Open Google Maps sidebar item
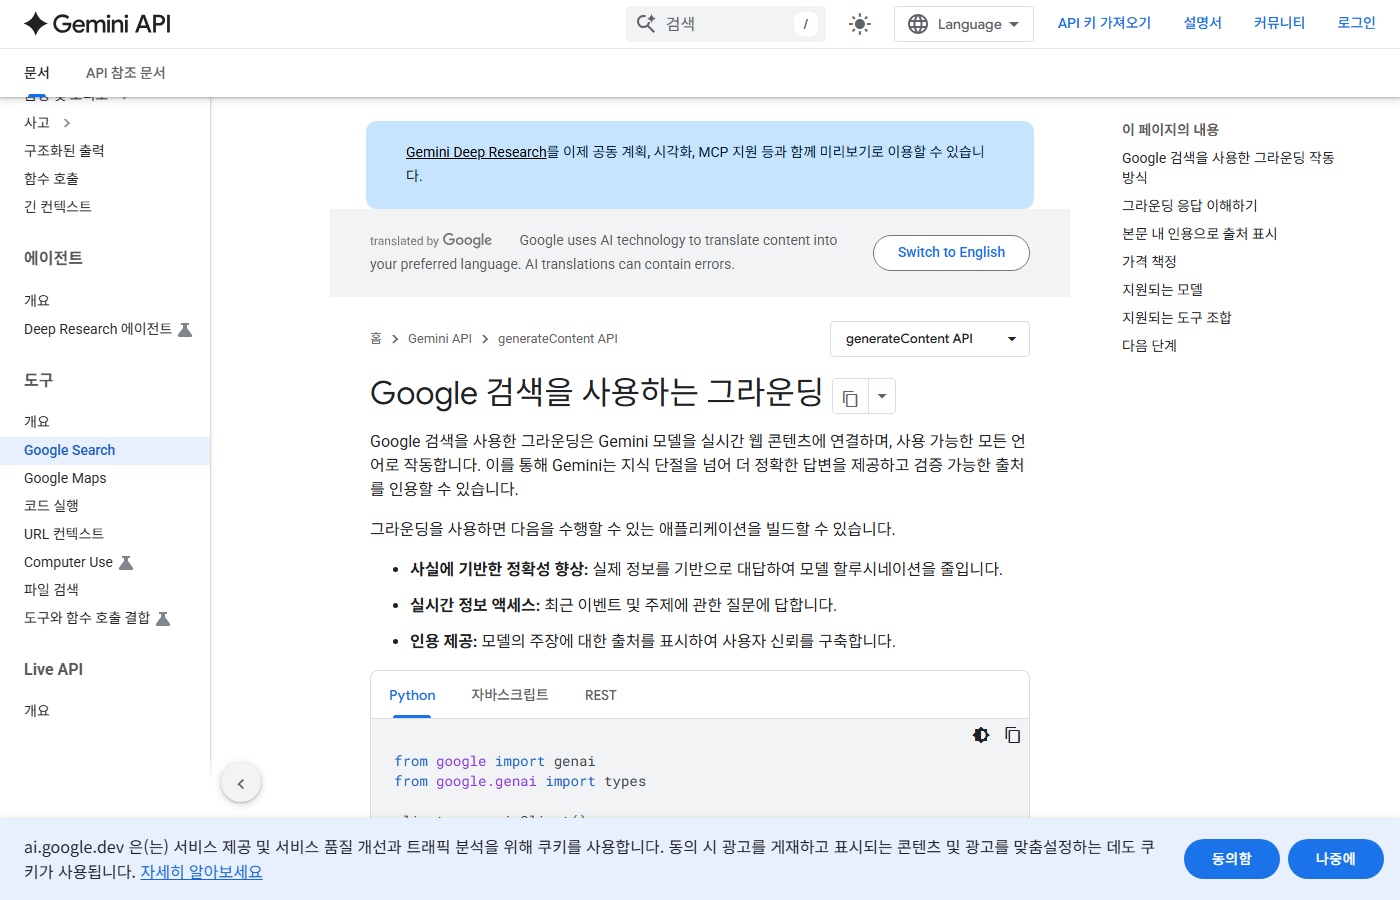This screenshot has height=900, width=1400. (65, 478)
